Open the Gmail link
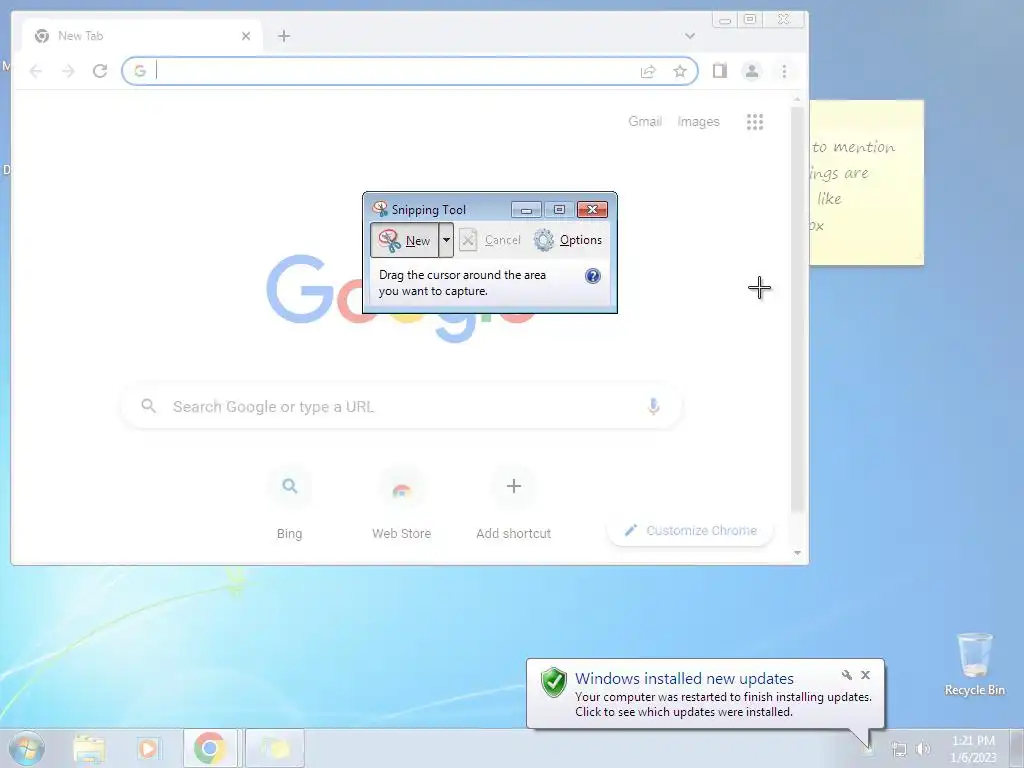 tap(645, 121)
